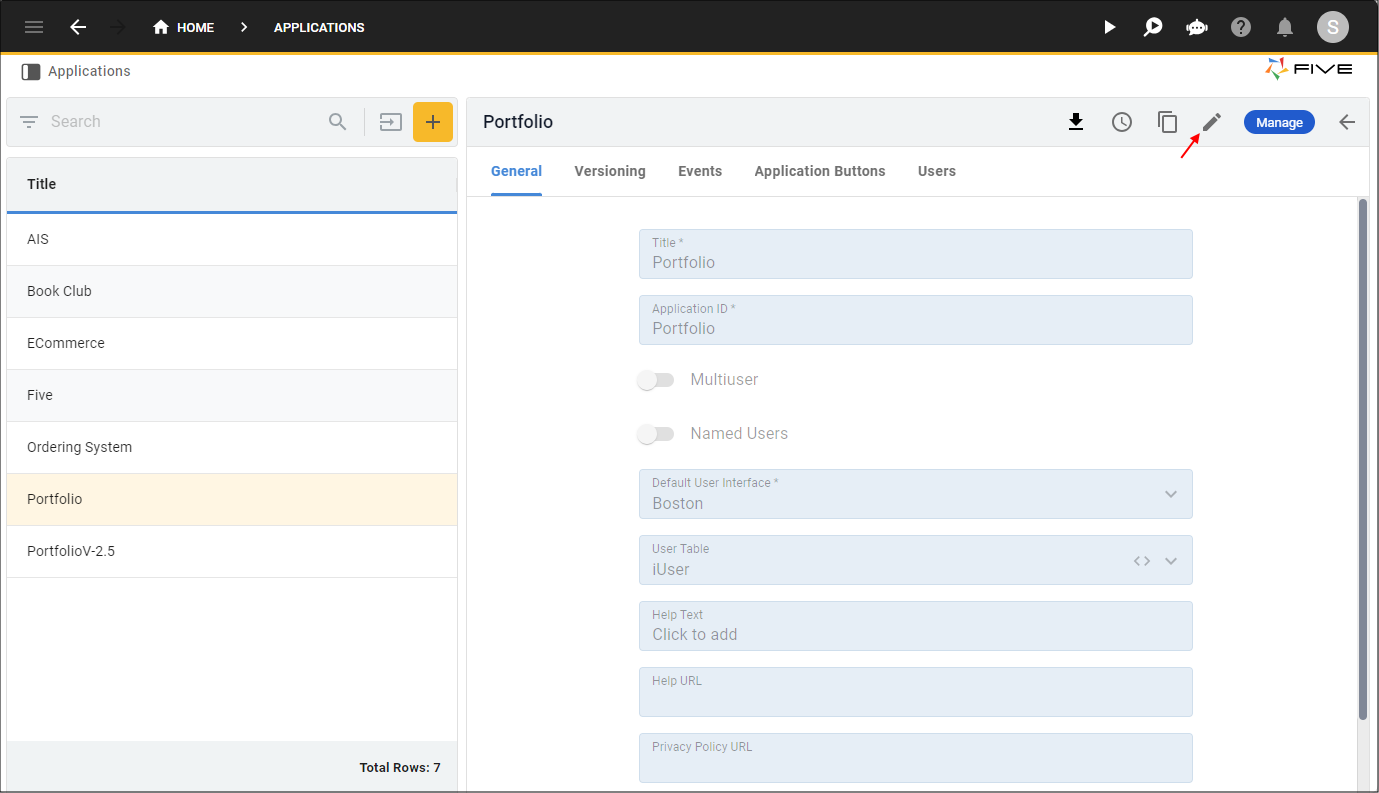Select the Portfolio row in list
This screenshot has width=1379, height=793.
tap(232, 500)
